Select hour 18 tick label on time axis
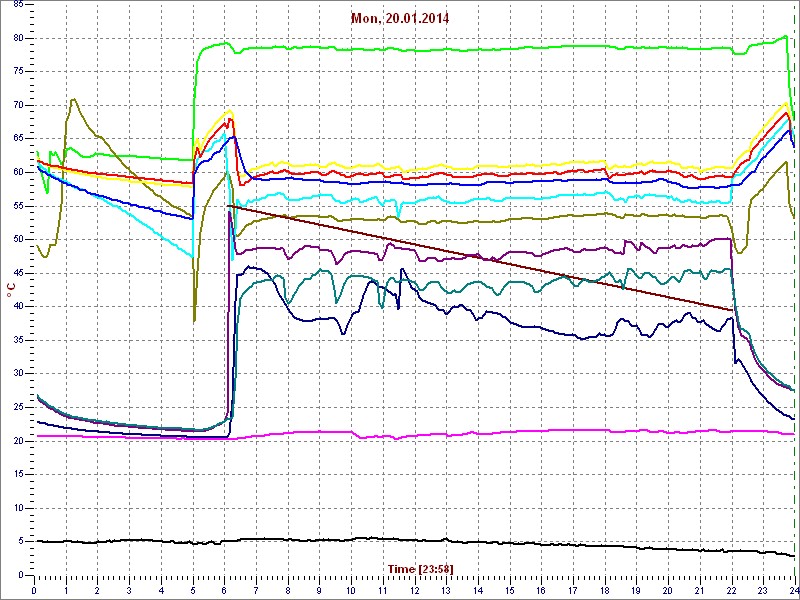This screenshot has width=800, height=600. [x=604, y=589]
